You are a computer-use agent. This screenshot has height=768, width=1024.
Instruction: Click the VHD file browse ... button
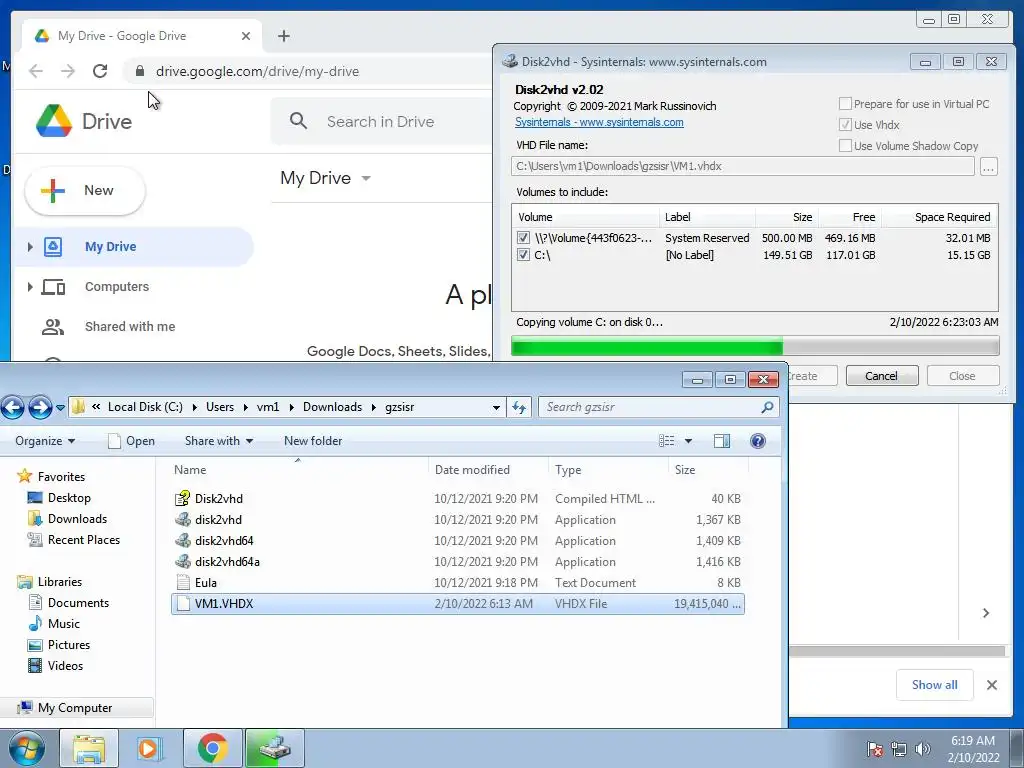click(x=989, y=167)
